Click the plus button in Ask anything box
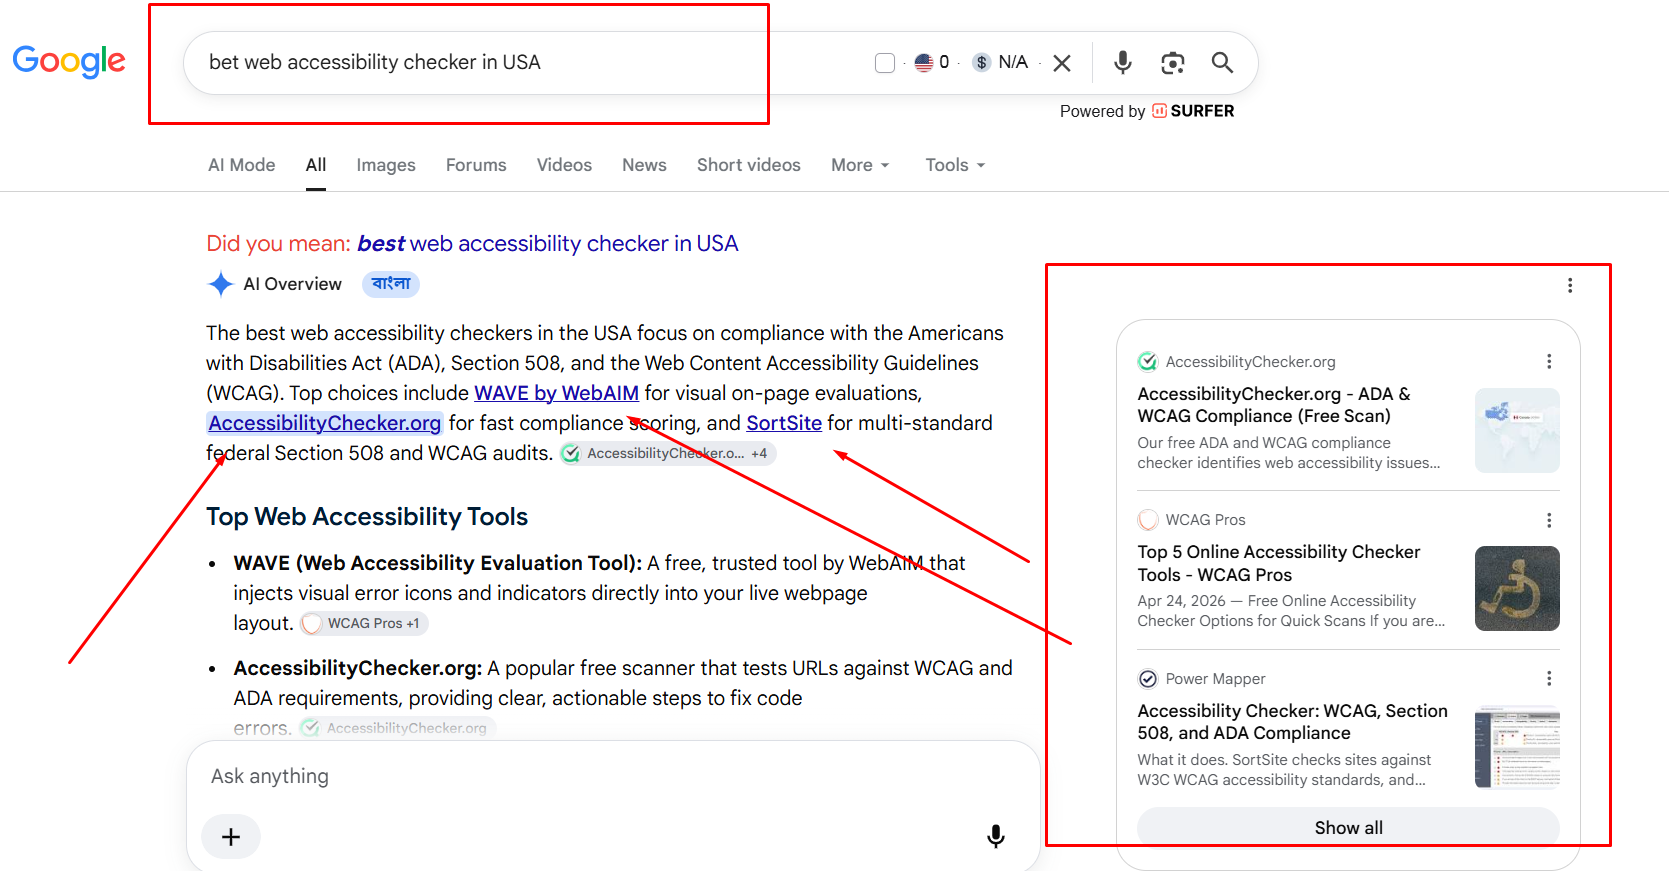Image resolution: width=1669 pixels, height=871 pixels. pos(231,837)
